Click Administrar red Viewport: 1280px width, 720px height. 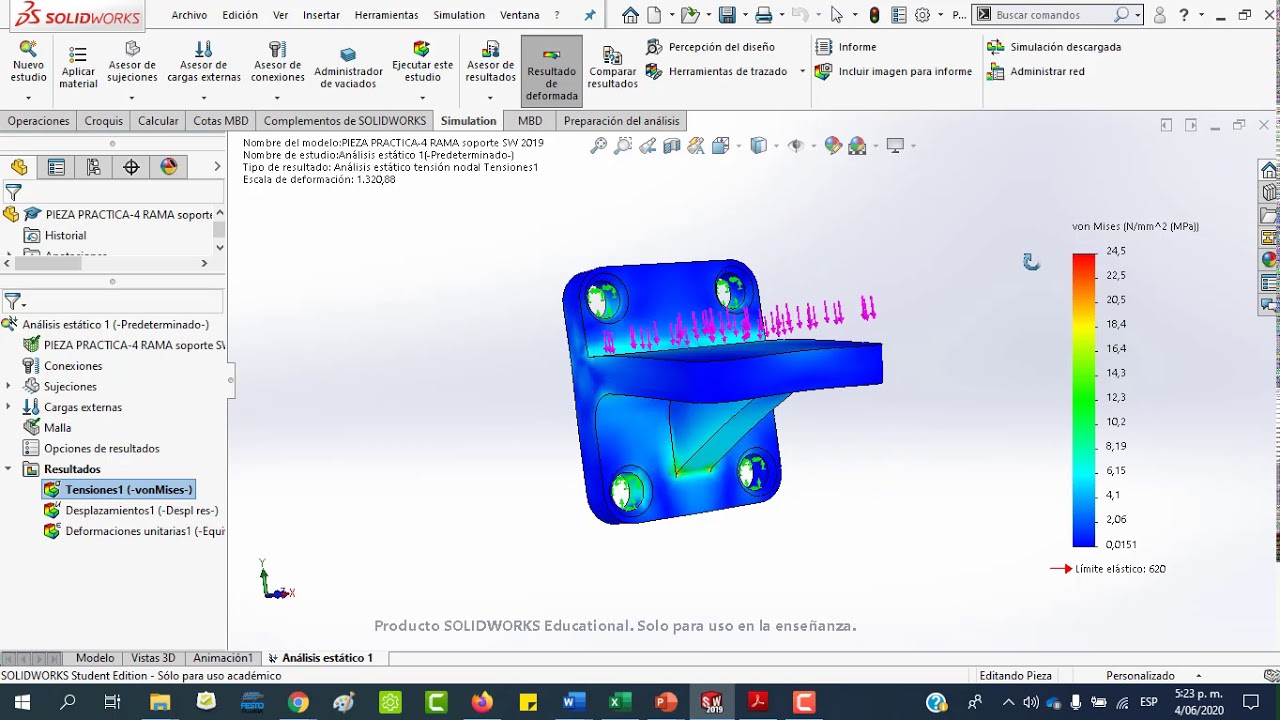(1036, 71)
